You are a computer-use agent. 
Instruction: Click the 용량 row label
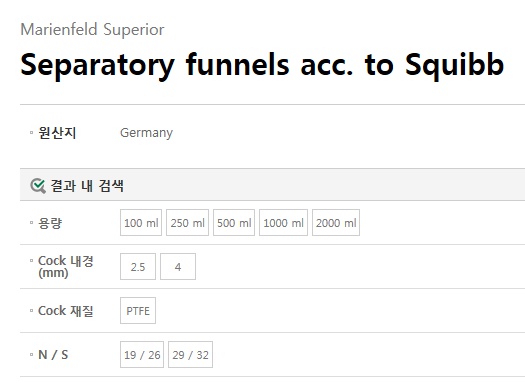click(x=50, y=223)
